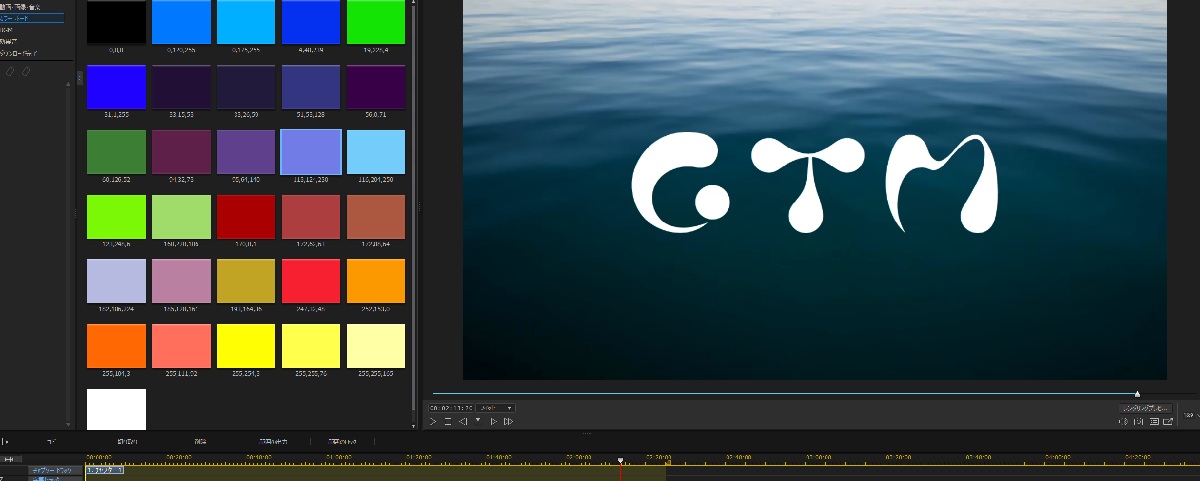Screen dimensions: 1200x481
Task: Click the fourth timeline toolbar tool label
Action: tap(272, 440)
